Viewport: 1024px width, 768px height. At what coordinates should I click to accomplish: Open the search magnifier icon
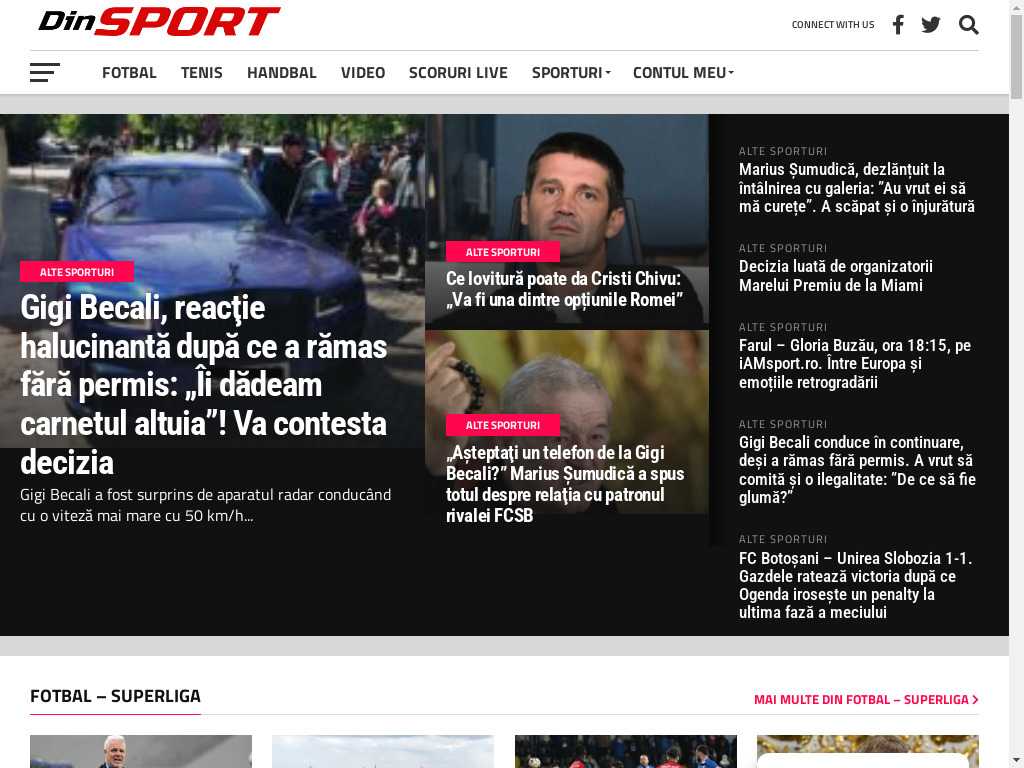pos(968,25)
